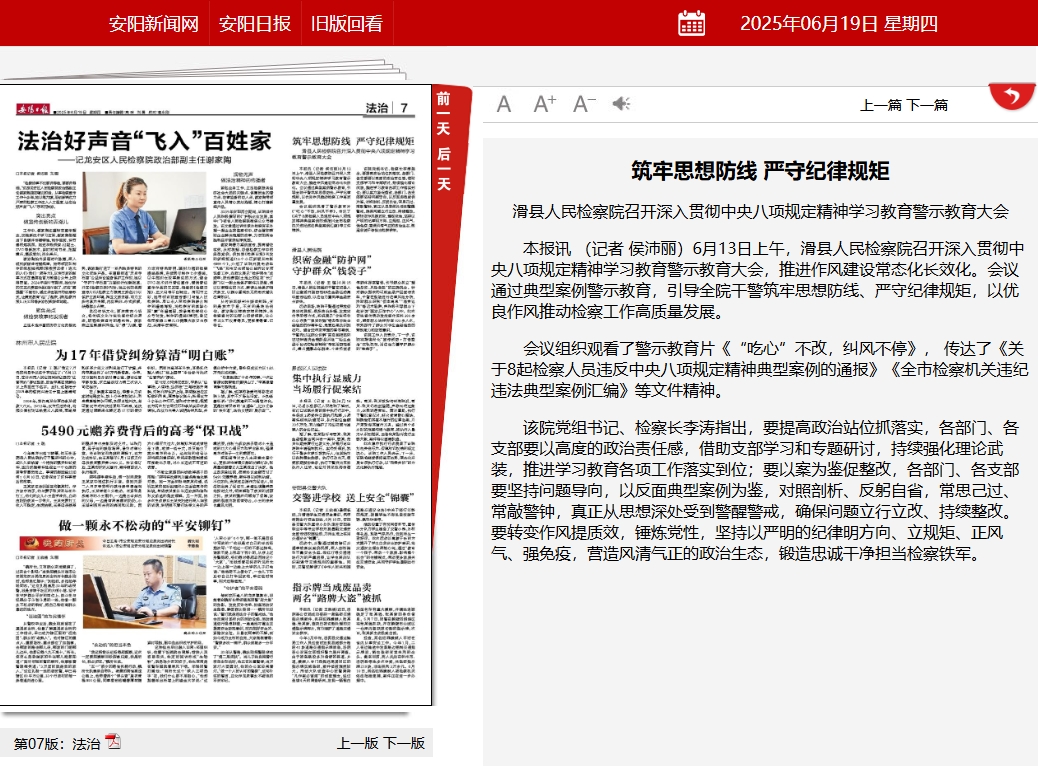Reset font size with plain A icon
The width and height of the screenshot is (1038, 768).
coord(504,104)
